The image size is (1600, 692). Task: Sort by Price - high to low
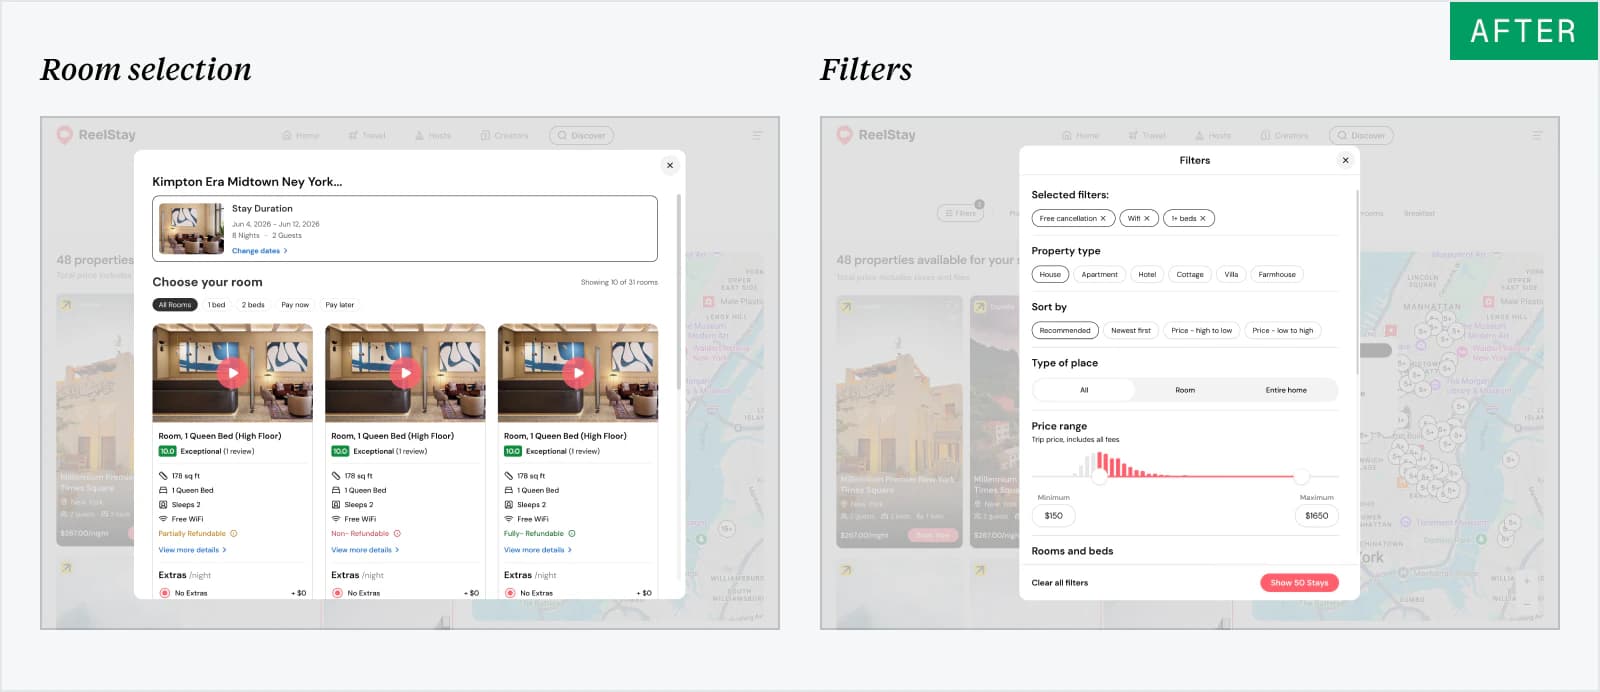pos(1202,330)
